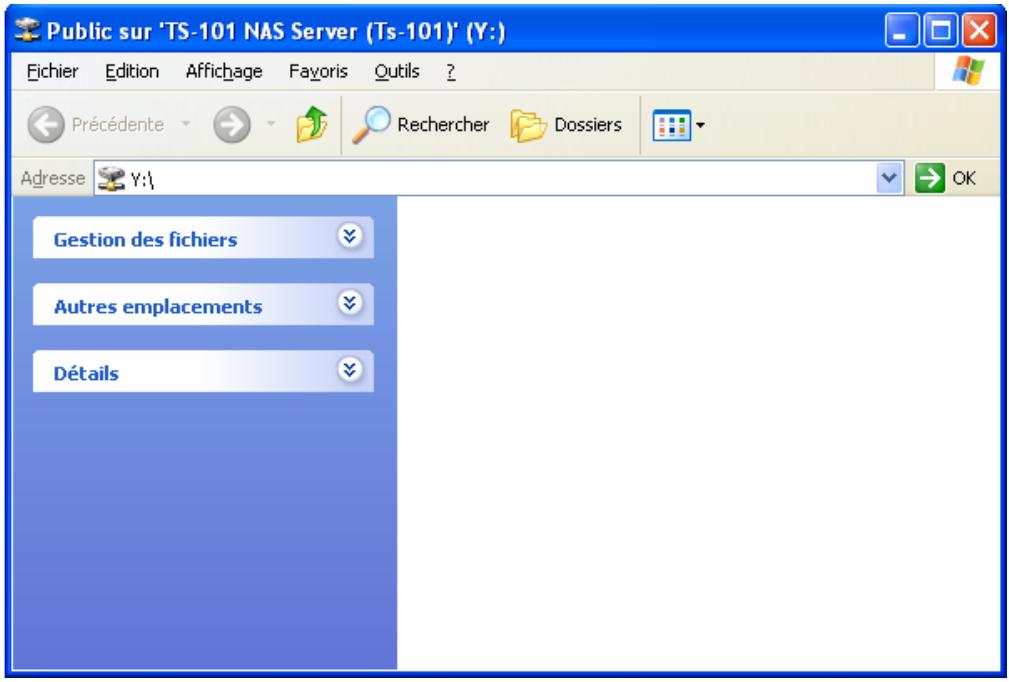Expand Autres emplacements panel chevron

349,303
